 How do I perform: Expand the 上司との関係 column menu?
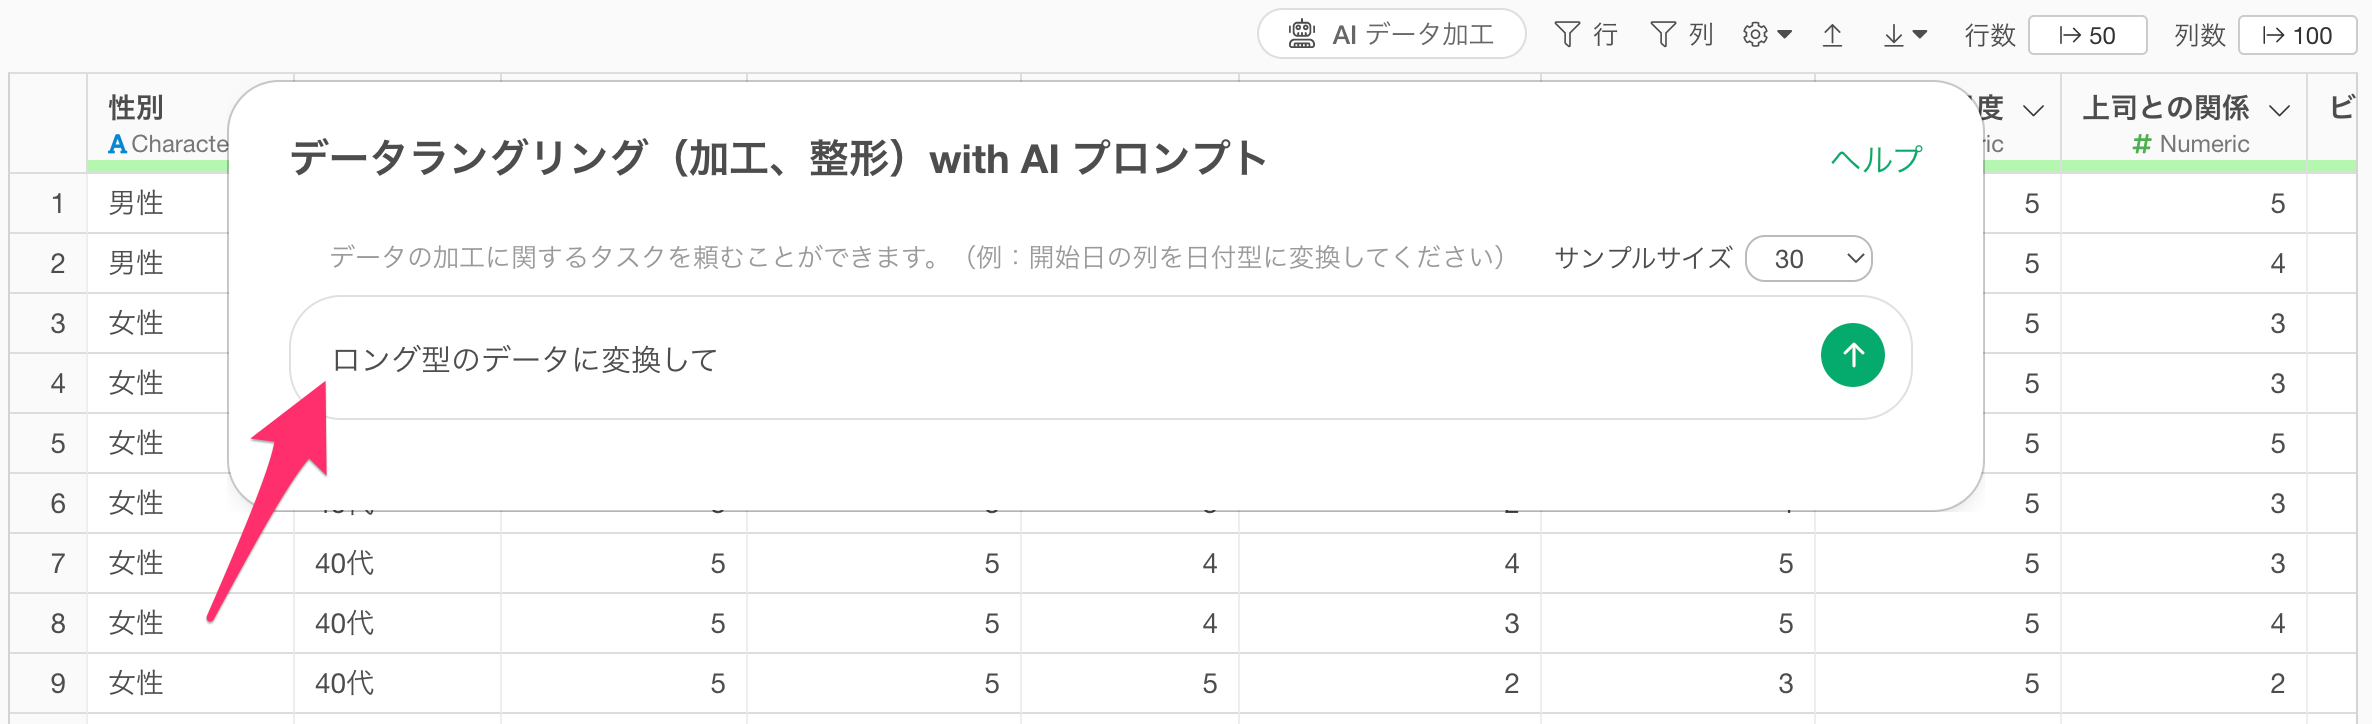pos(2280,110)
